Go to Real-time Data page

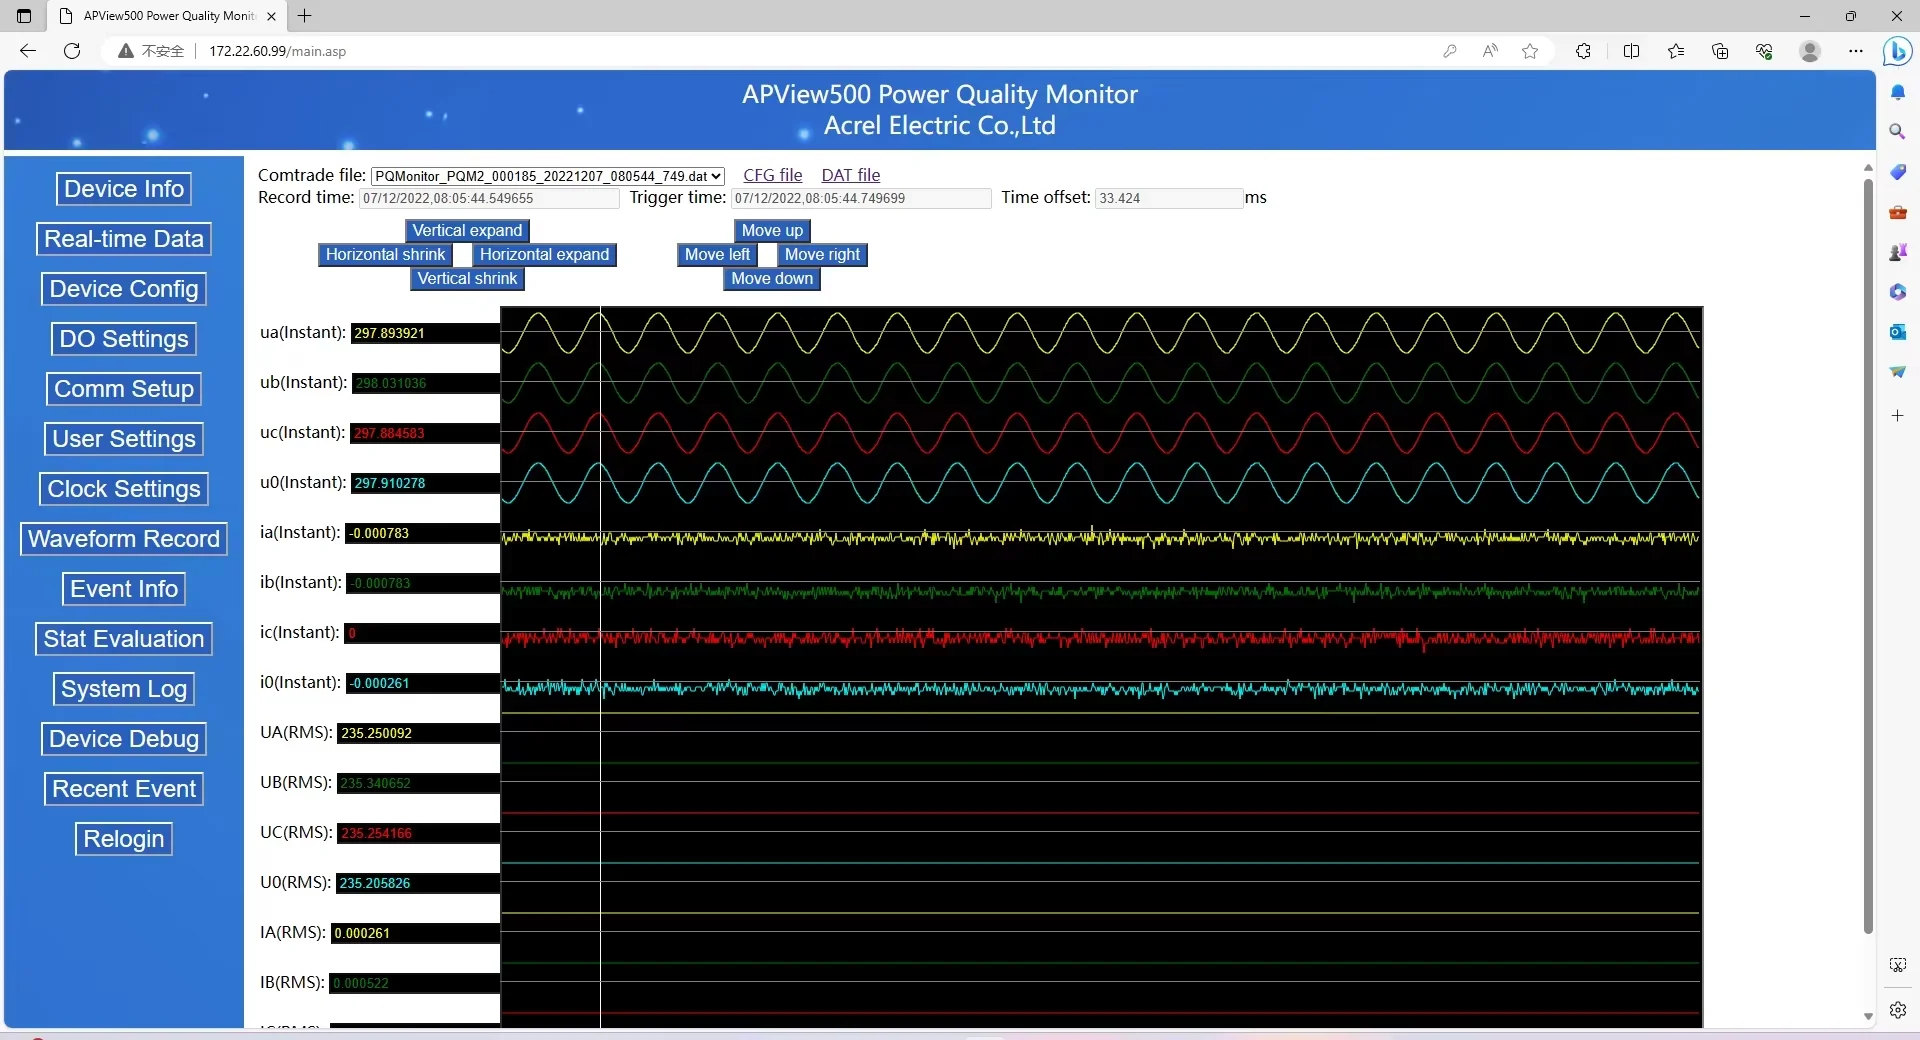click(x=124, y=239)
